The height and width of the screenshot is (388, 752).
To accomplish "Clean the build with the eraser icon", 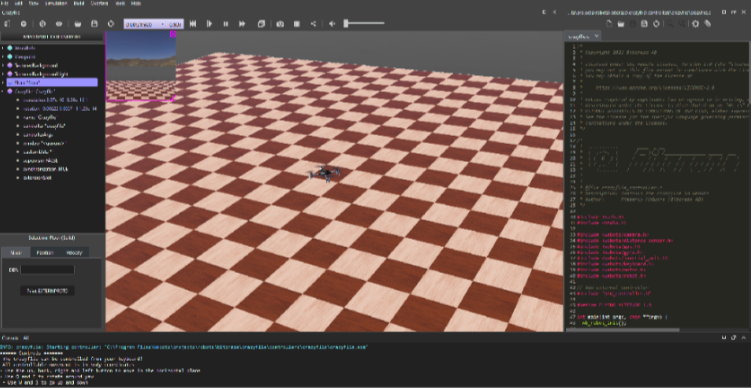I will point(707,24).
